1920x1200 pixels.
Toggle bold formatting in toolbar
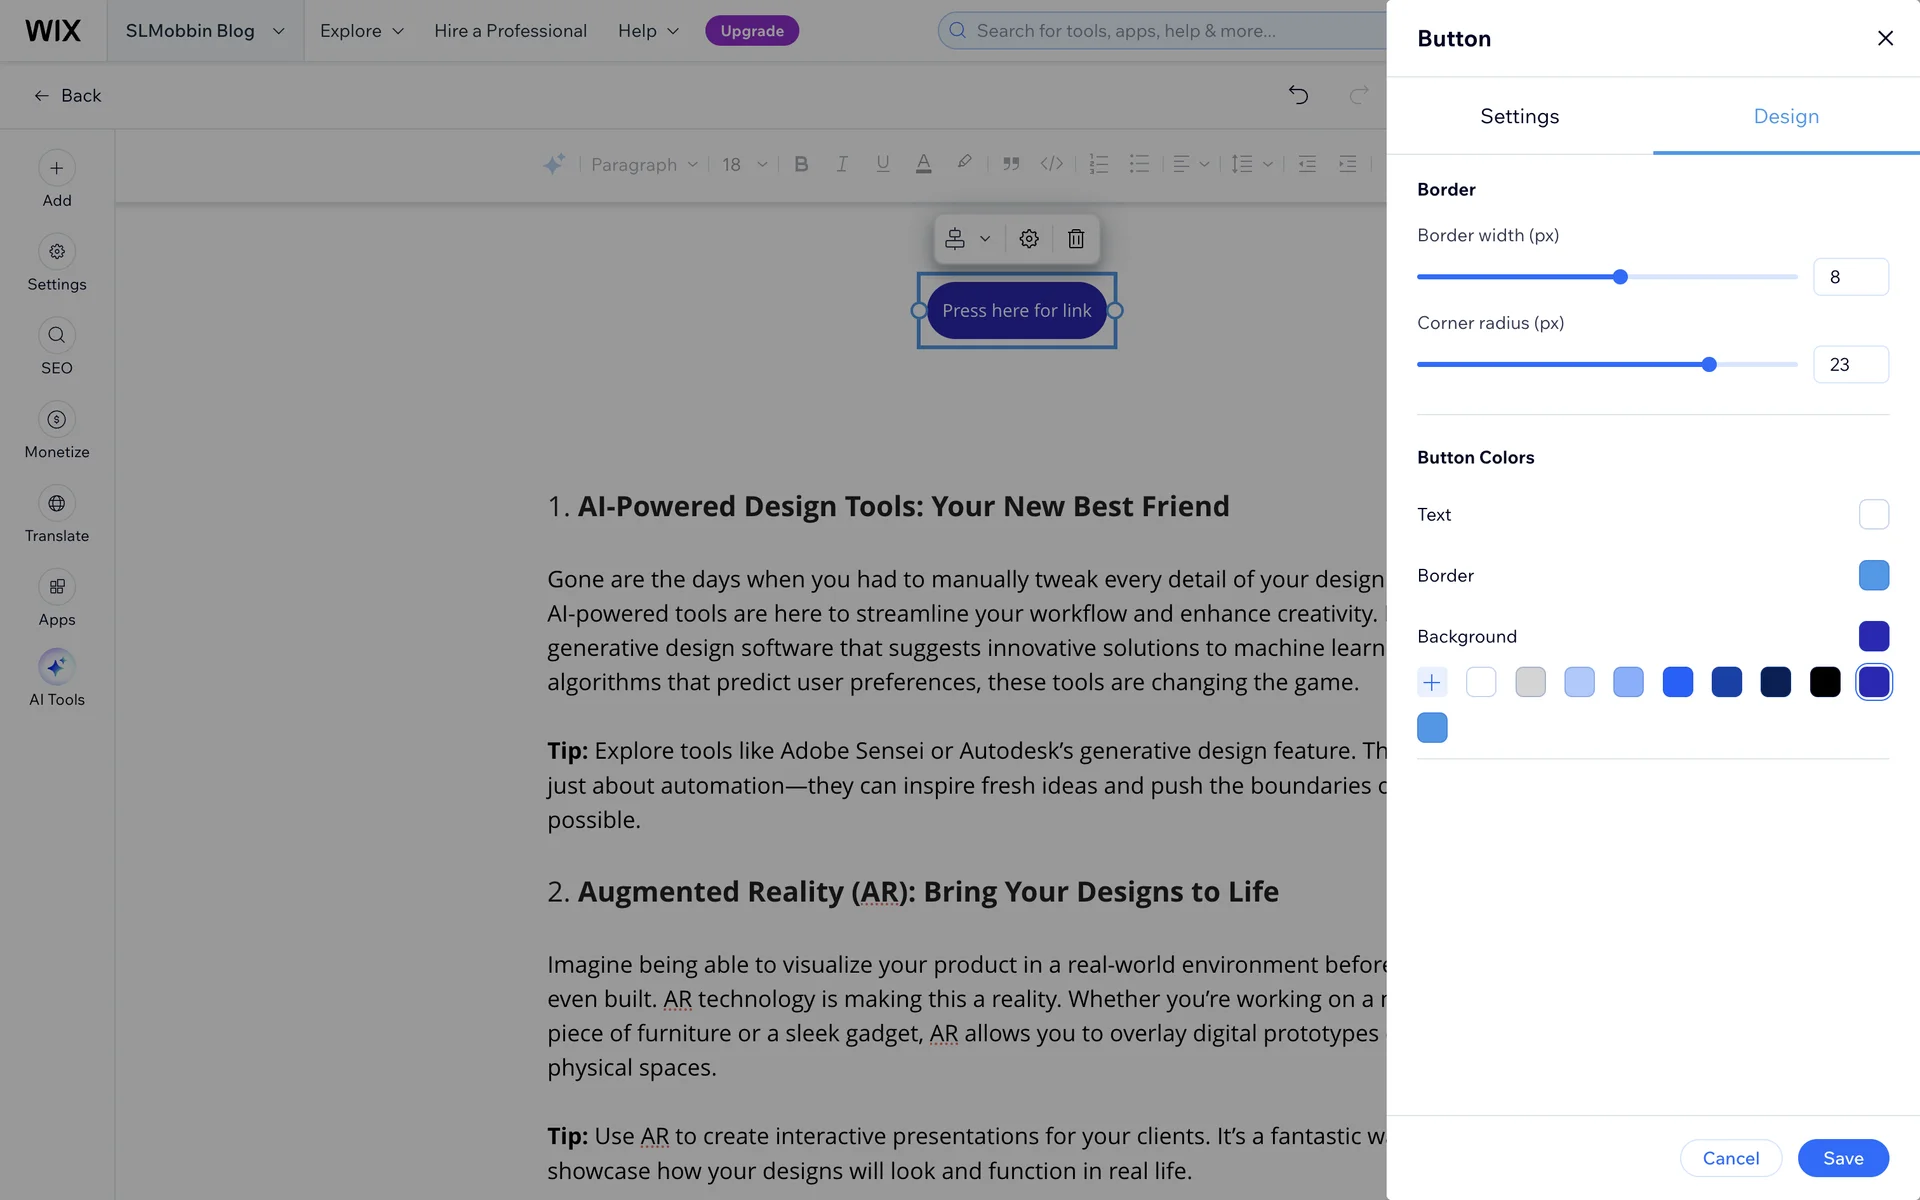point(801,164)
